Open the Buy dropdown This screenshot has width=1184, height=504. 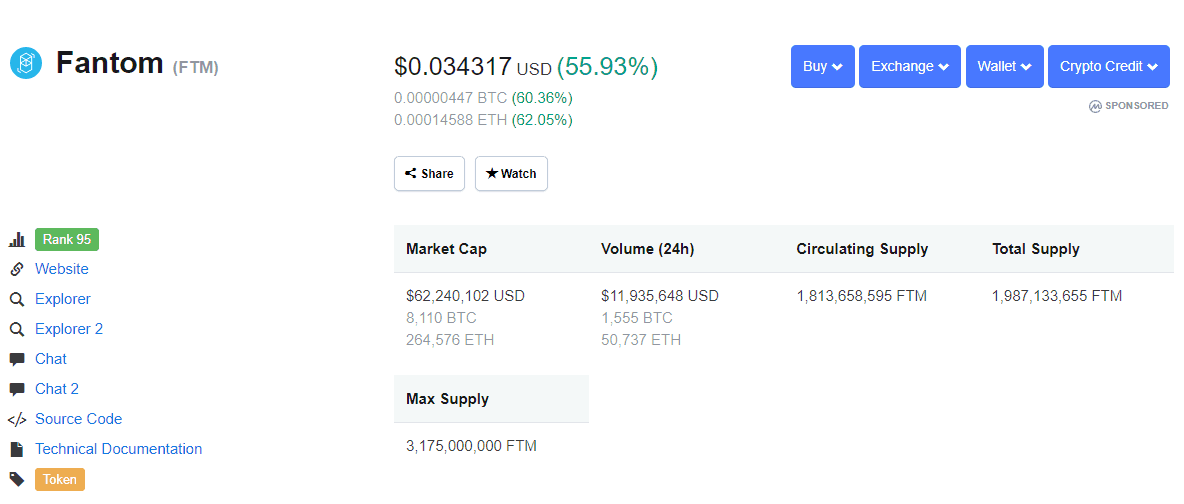tap(823, 67)
